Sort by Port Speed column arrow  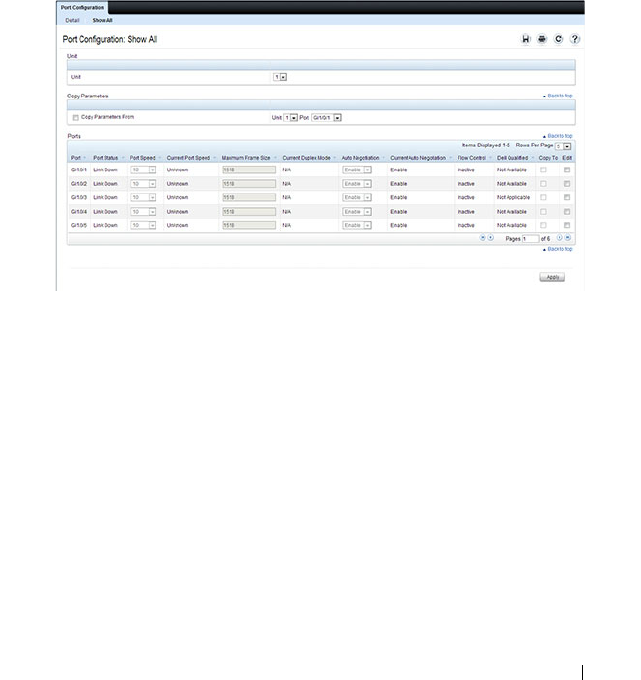(x=160, y=158)
